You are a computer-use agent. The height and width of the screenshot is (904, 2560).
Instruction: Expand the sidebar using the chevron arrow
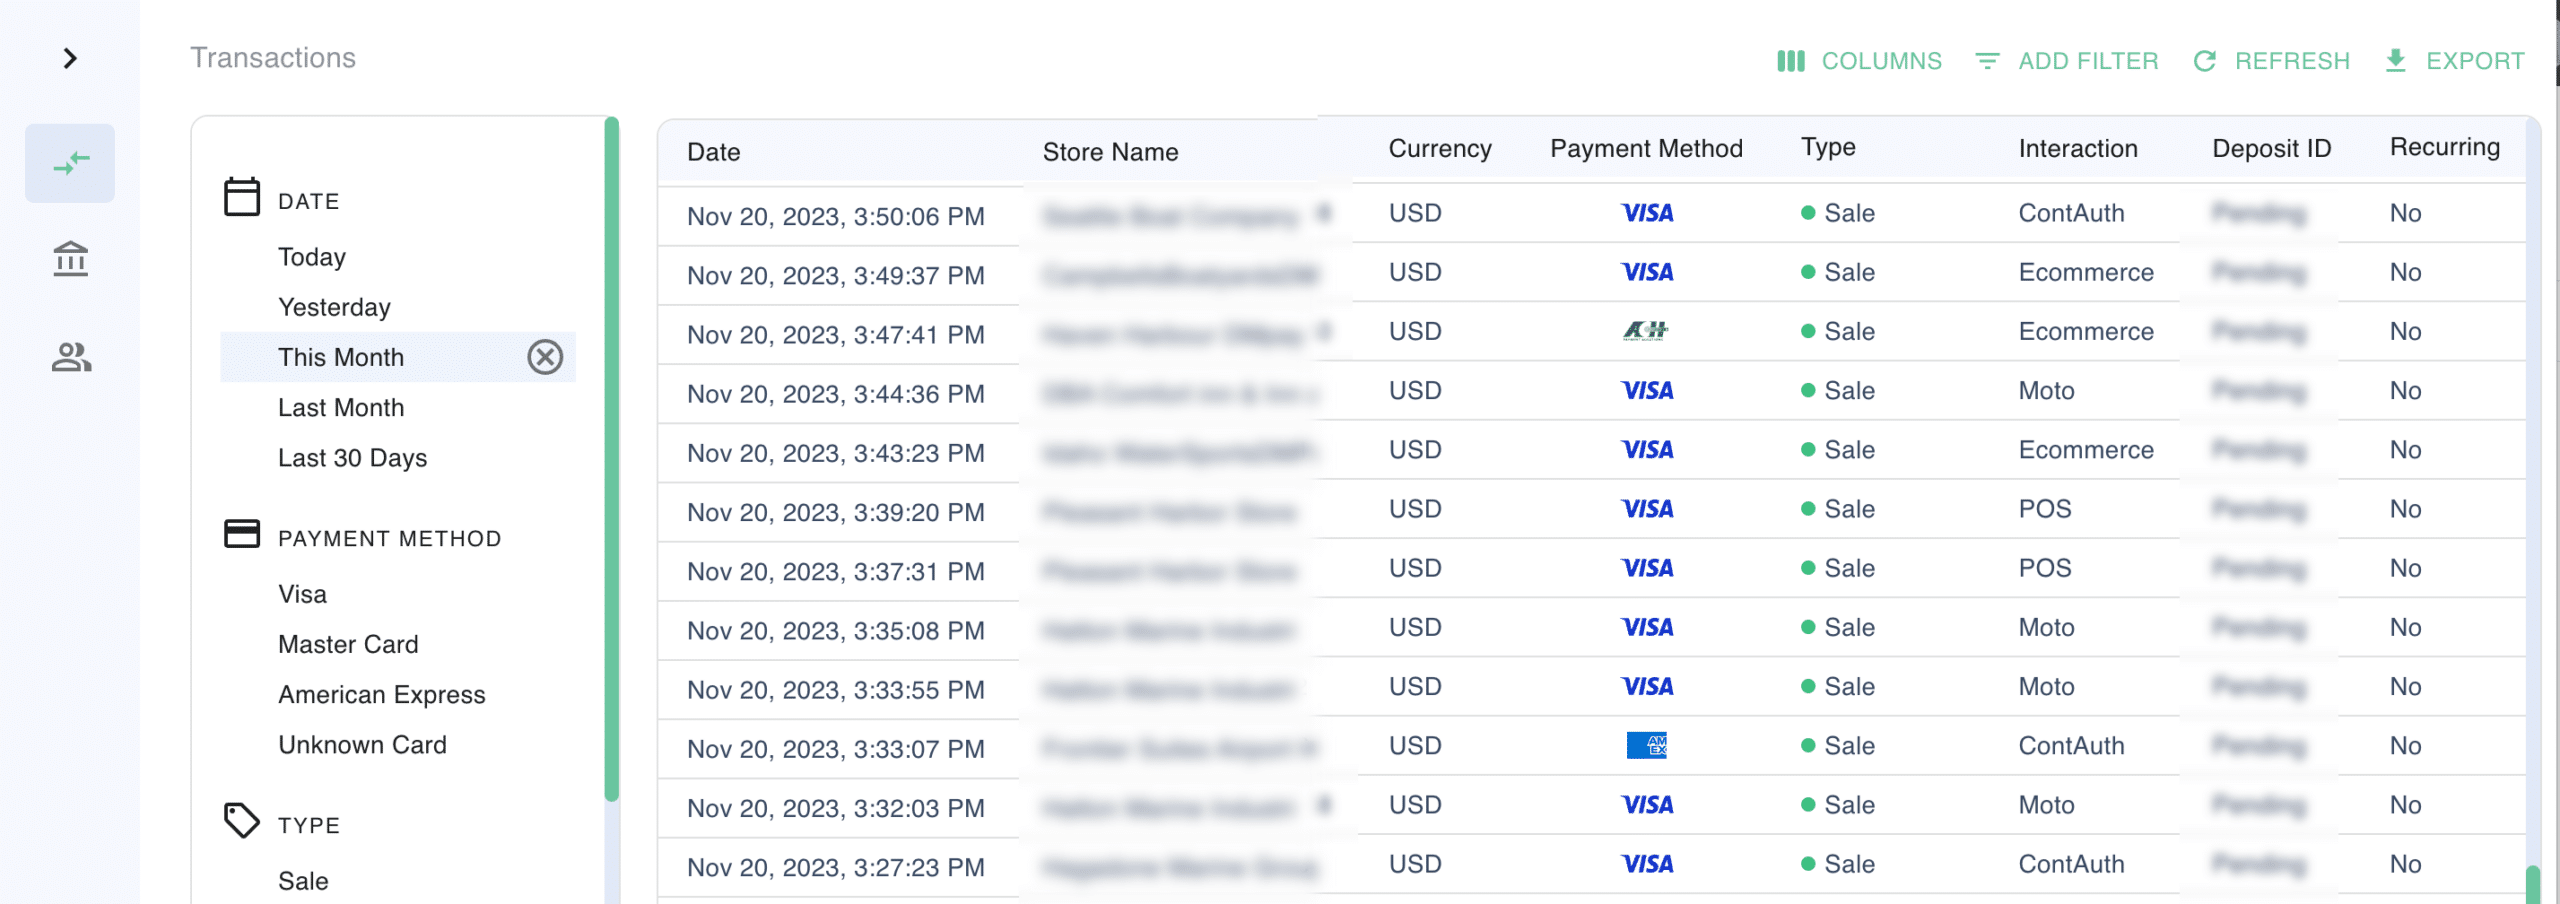70,58
